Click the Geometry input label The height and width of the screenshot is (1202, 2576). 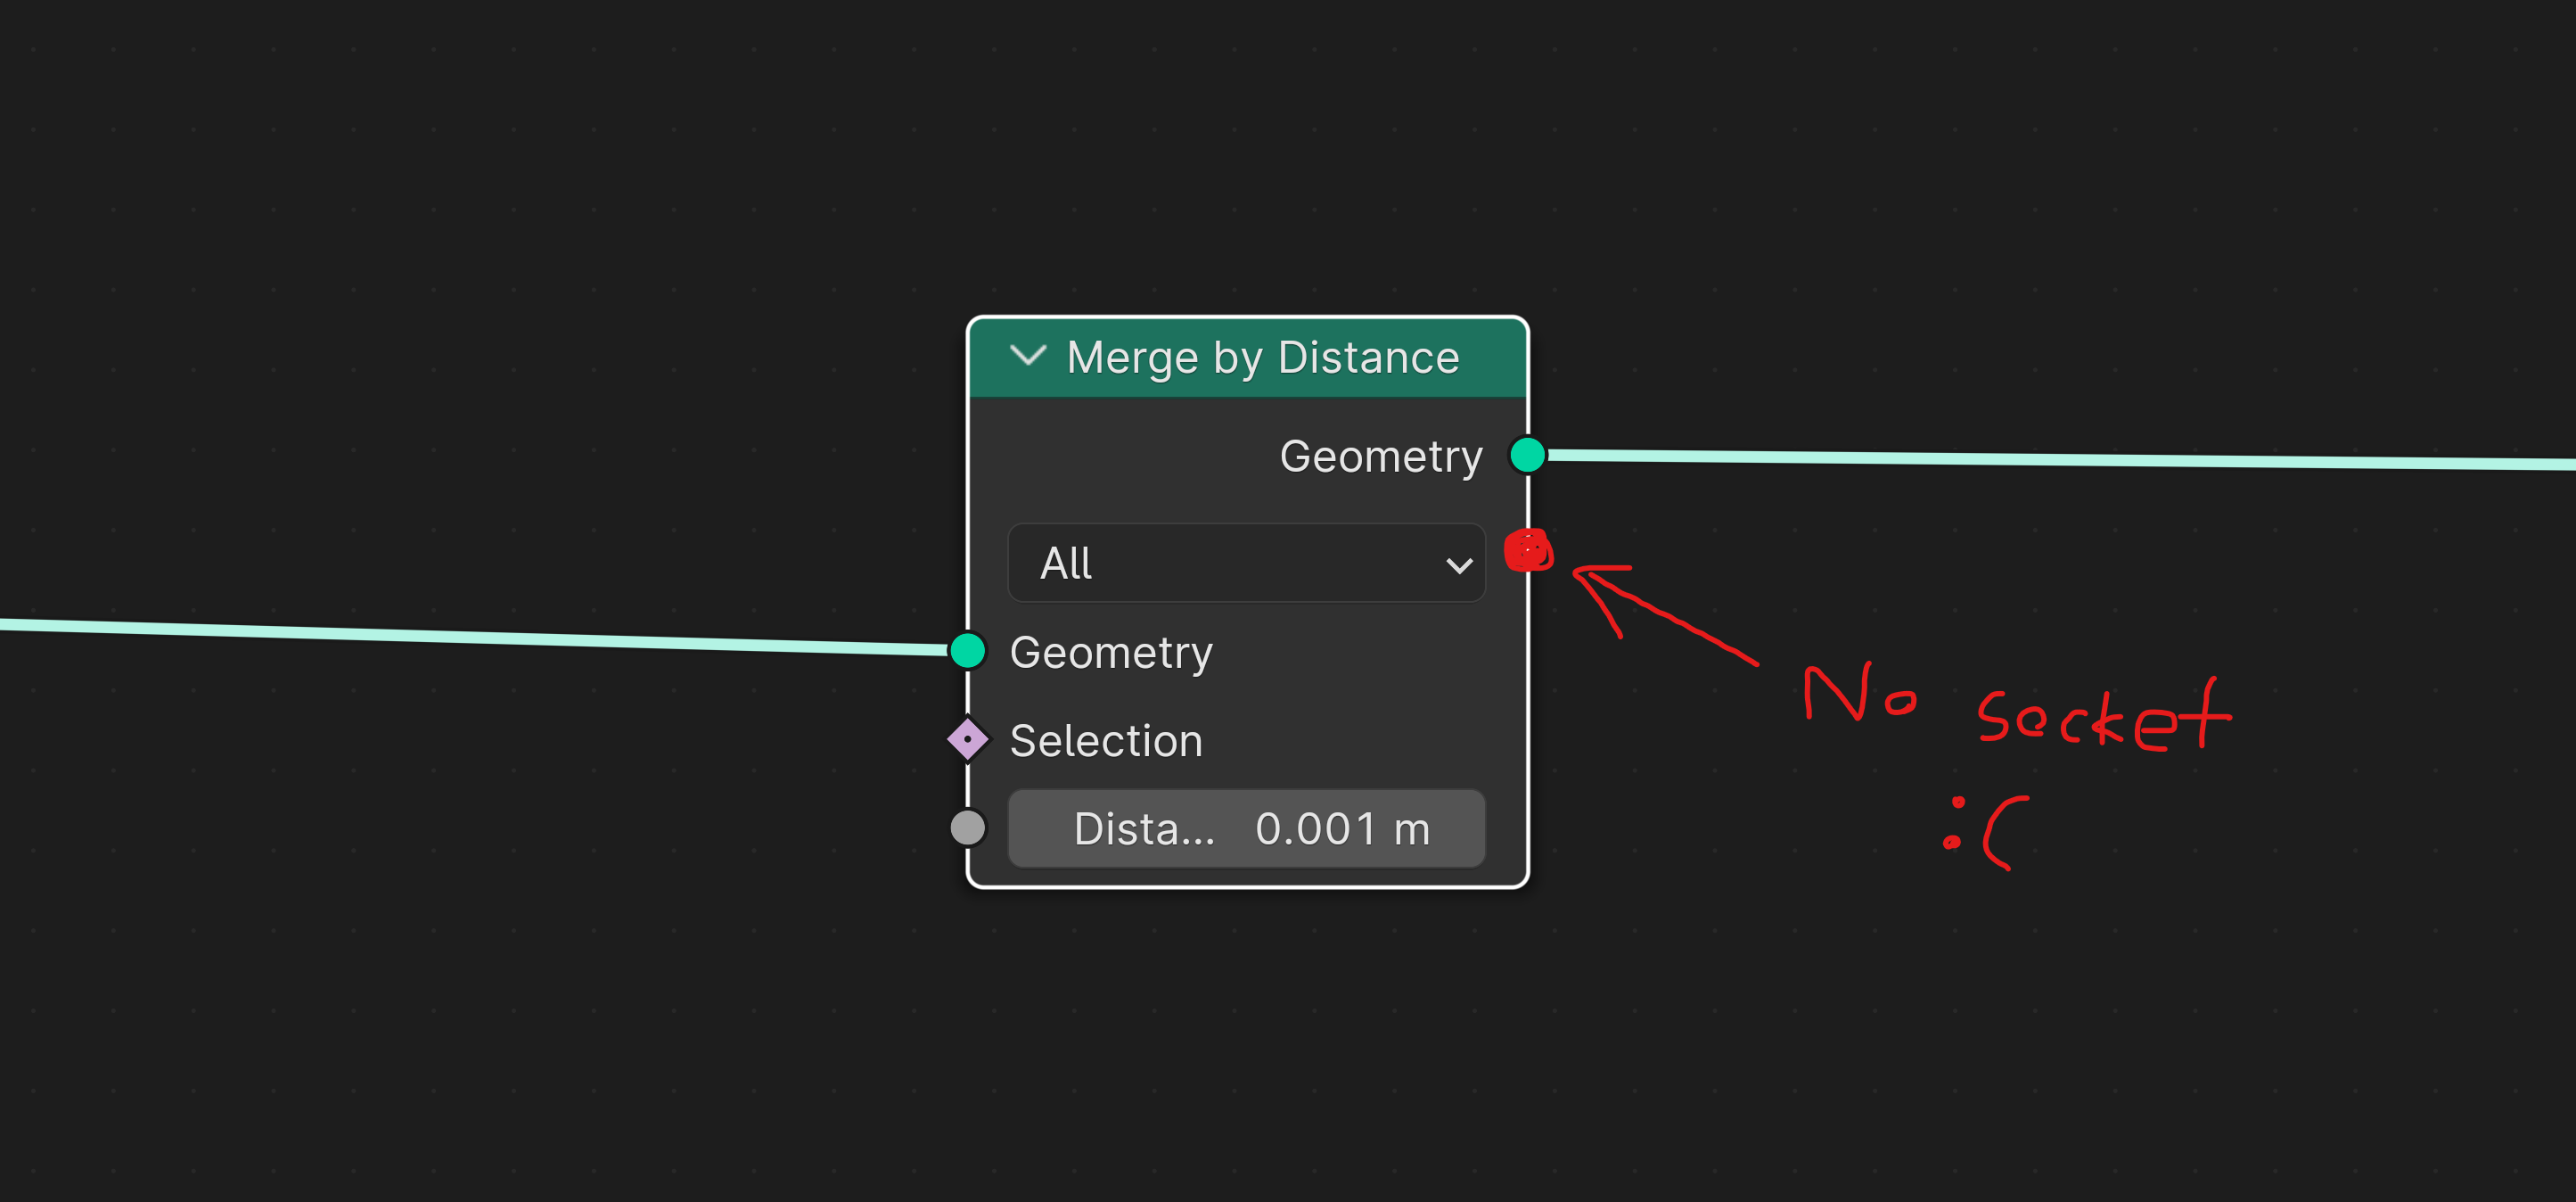click(1111, 653)
